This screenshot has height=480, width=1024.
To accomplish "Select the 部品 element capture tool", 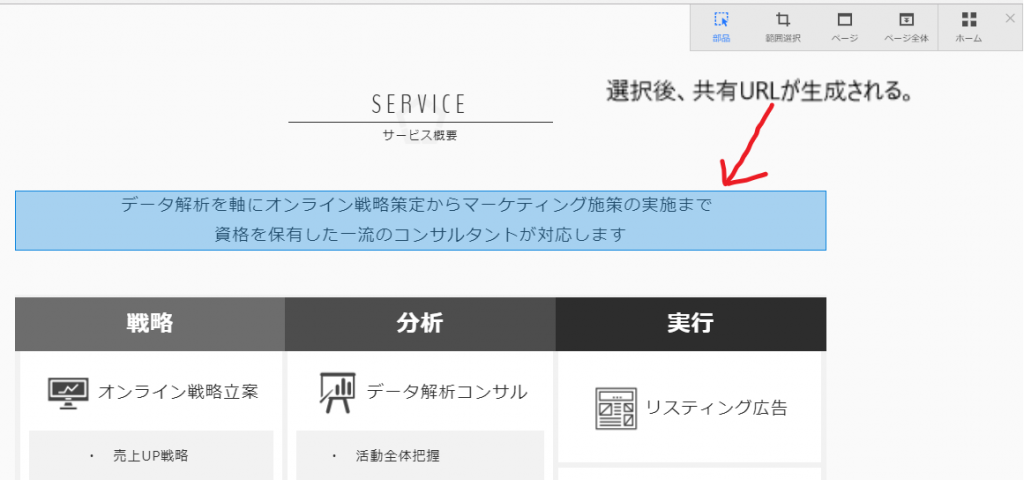I will pyautogui.click(x=721, y=27).
